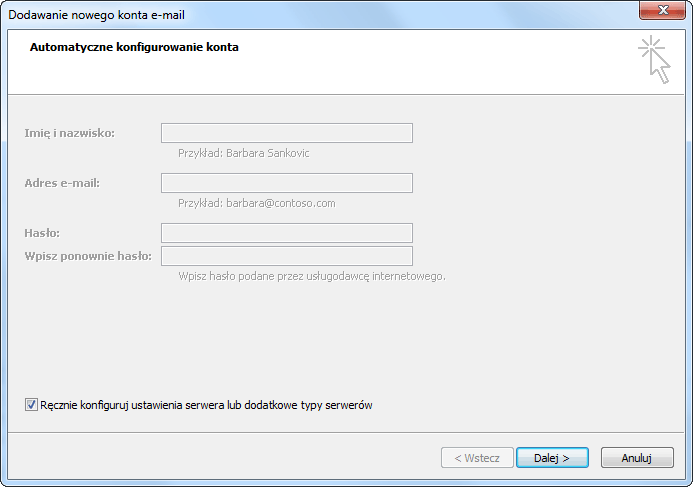Go back with the < Wstecz button
This screenshot has height=487, width=693.
pos(477,458)
